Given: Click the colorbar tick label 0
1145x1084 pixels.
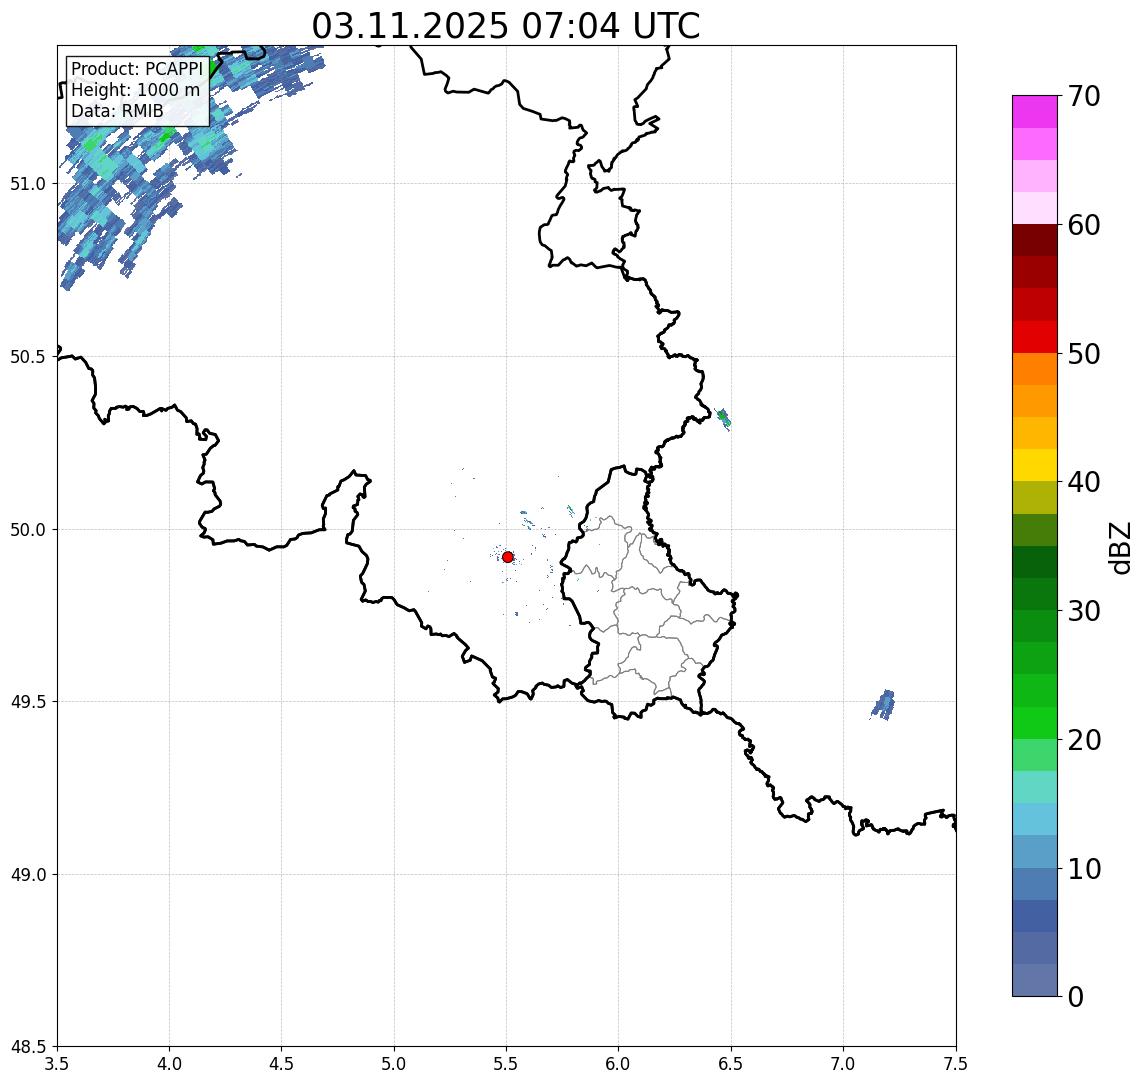Looking at the screenshot, I should pos(1076,996).
